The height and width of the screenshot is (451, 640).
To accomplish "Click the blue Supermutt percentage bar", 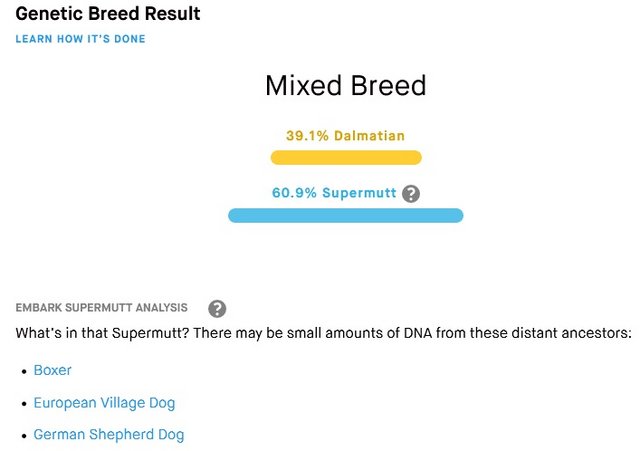I will pyautogui.click(x=346, y=216).
